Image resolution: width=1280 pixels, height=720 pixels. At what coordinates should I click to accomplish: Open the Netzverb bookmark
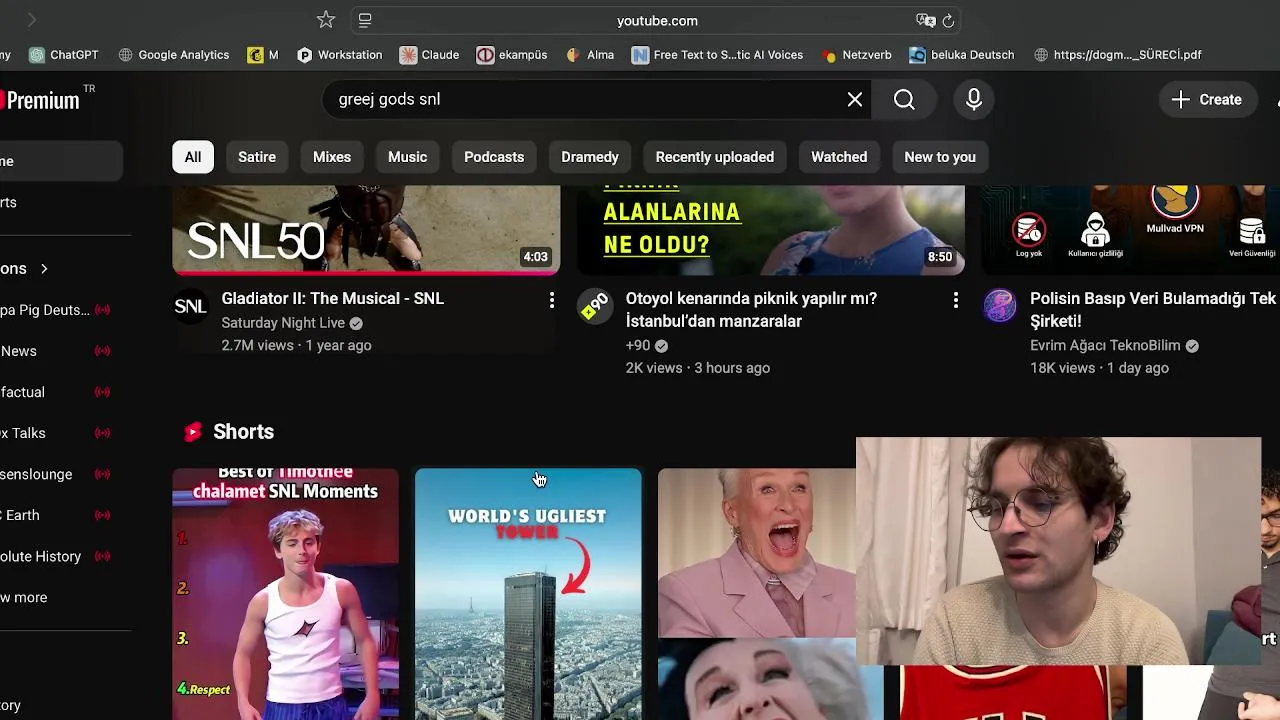[856, 55]
